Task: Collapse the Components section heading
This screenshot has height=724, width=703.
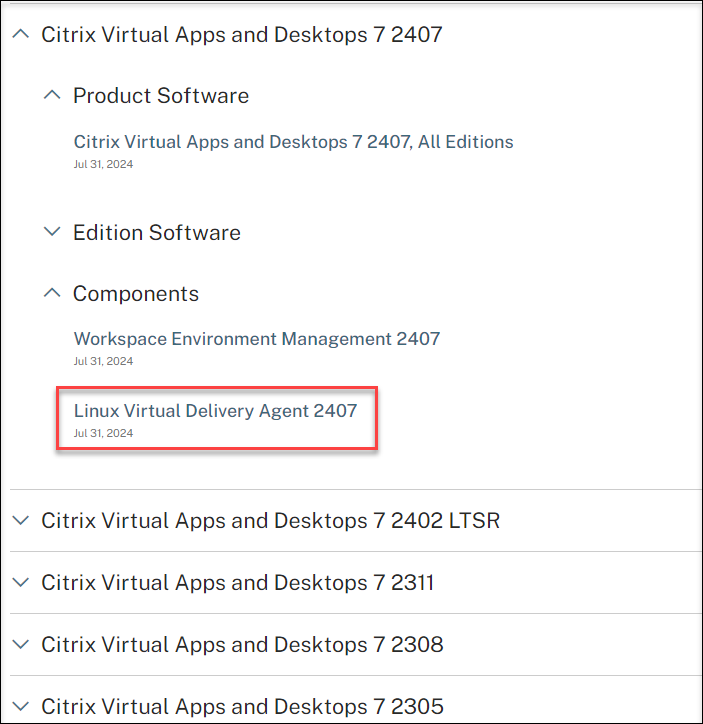Action: tap(136, 294)
